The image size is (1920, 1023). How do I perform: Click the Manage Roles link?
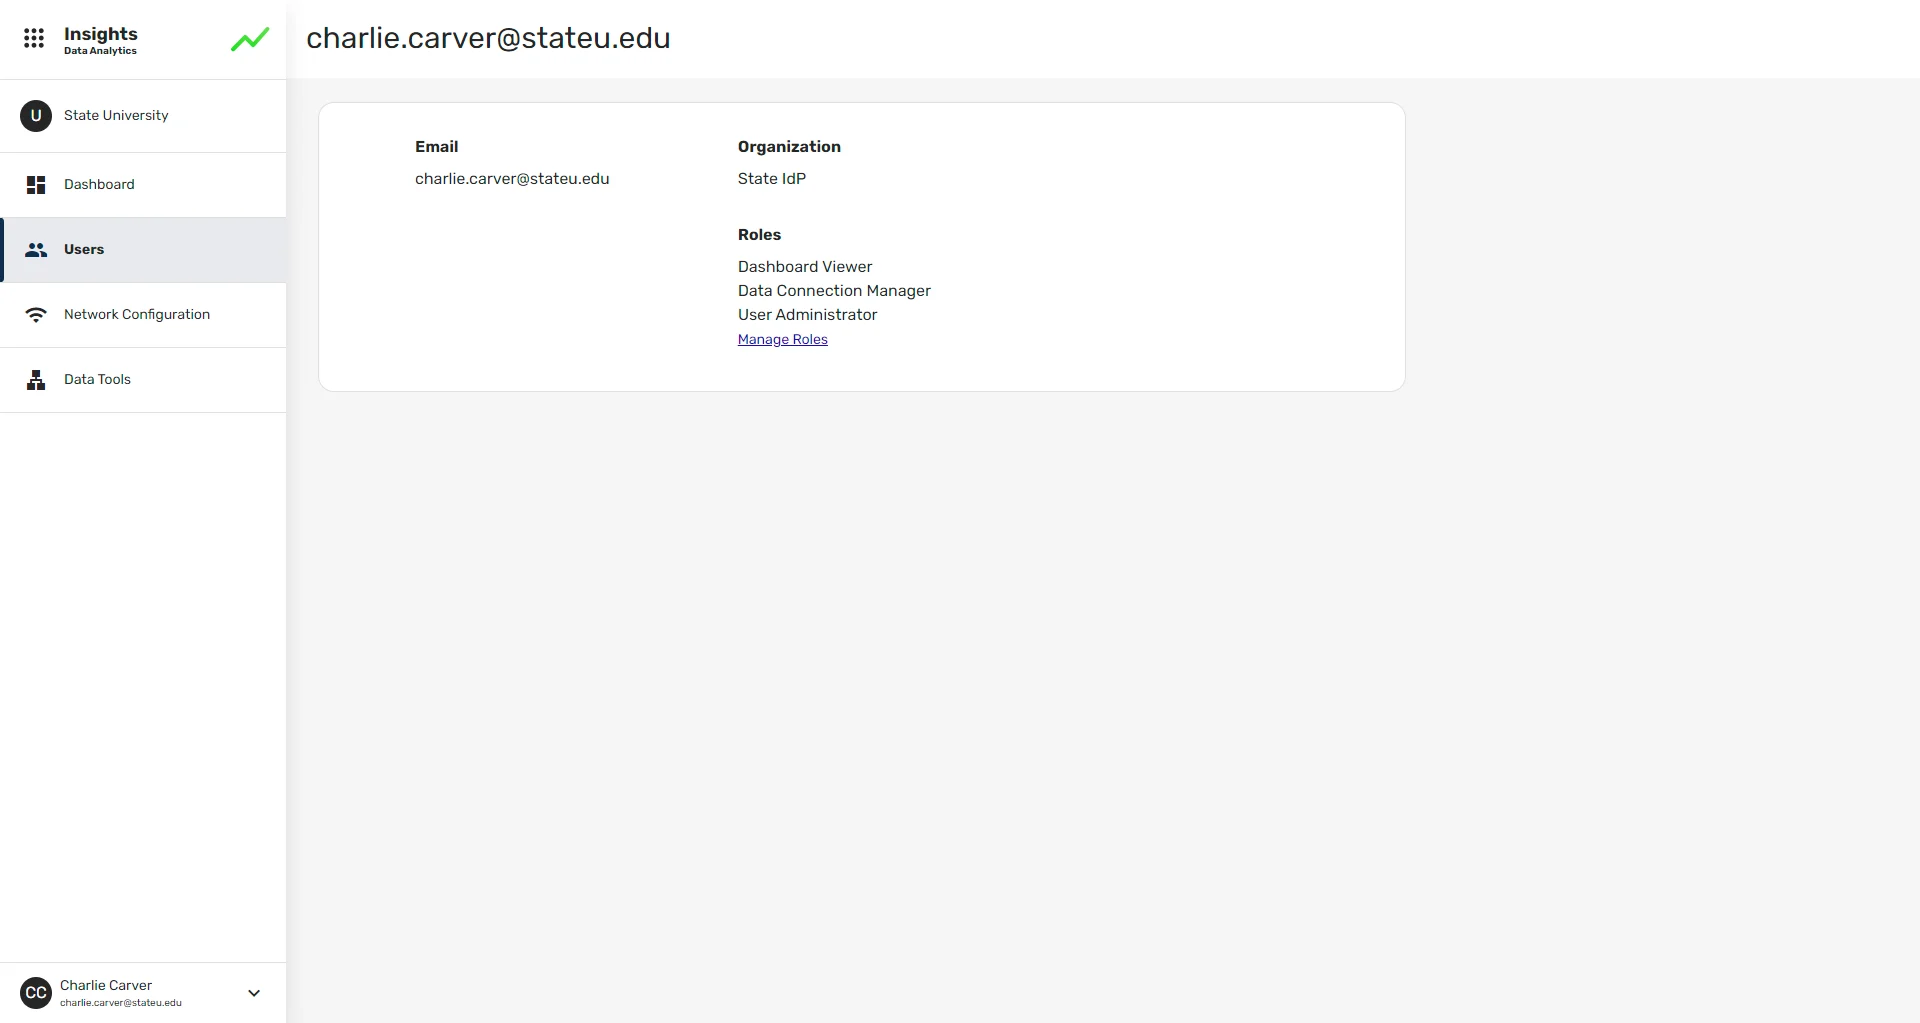point(783,340)
